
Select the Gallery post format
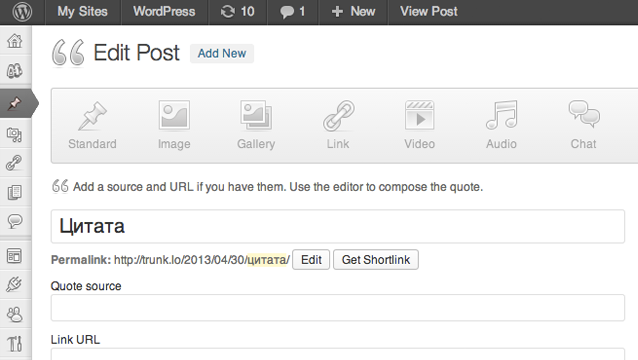tap(256, 125)
